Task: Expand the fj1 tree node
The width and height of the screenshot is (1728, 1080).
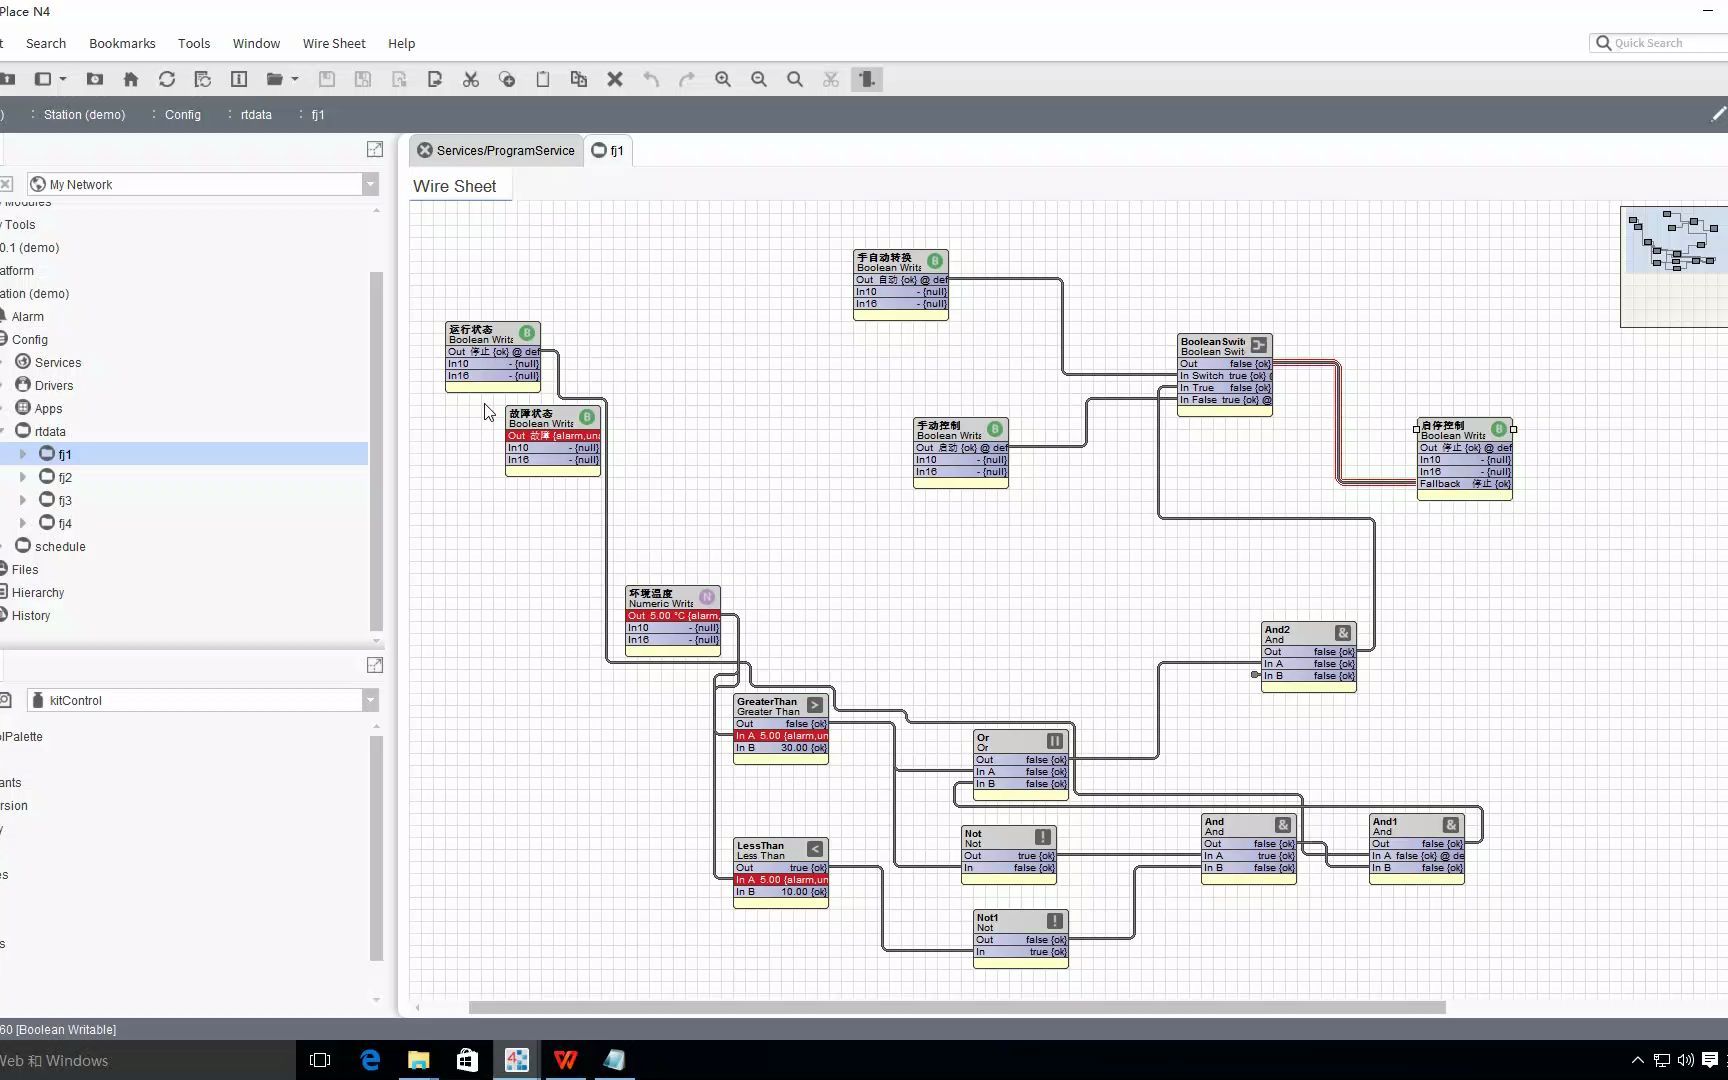Action: click(23, 454)
